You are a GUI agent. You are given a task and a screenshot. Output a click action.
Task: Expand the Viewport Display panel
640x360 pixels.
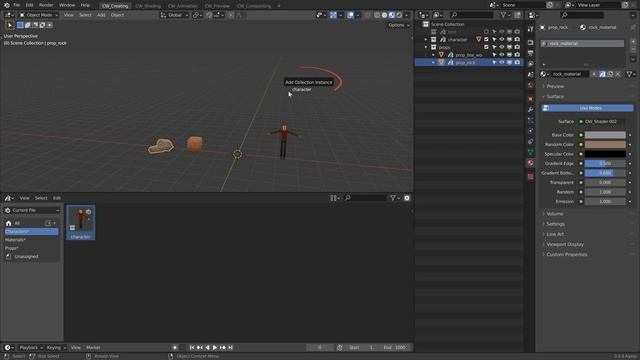coord(564,244)
